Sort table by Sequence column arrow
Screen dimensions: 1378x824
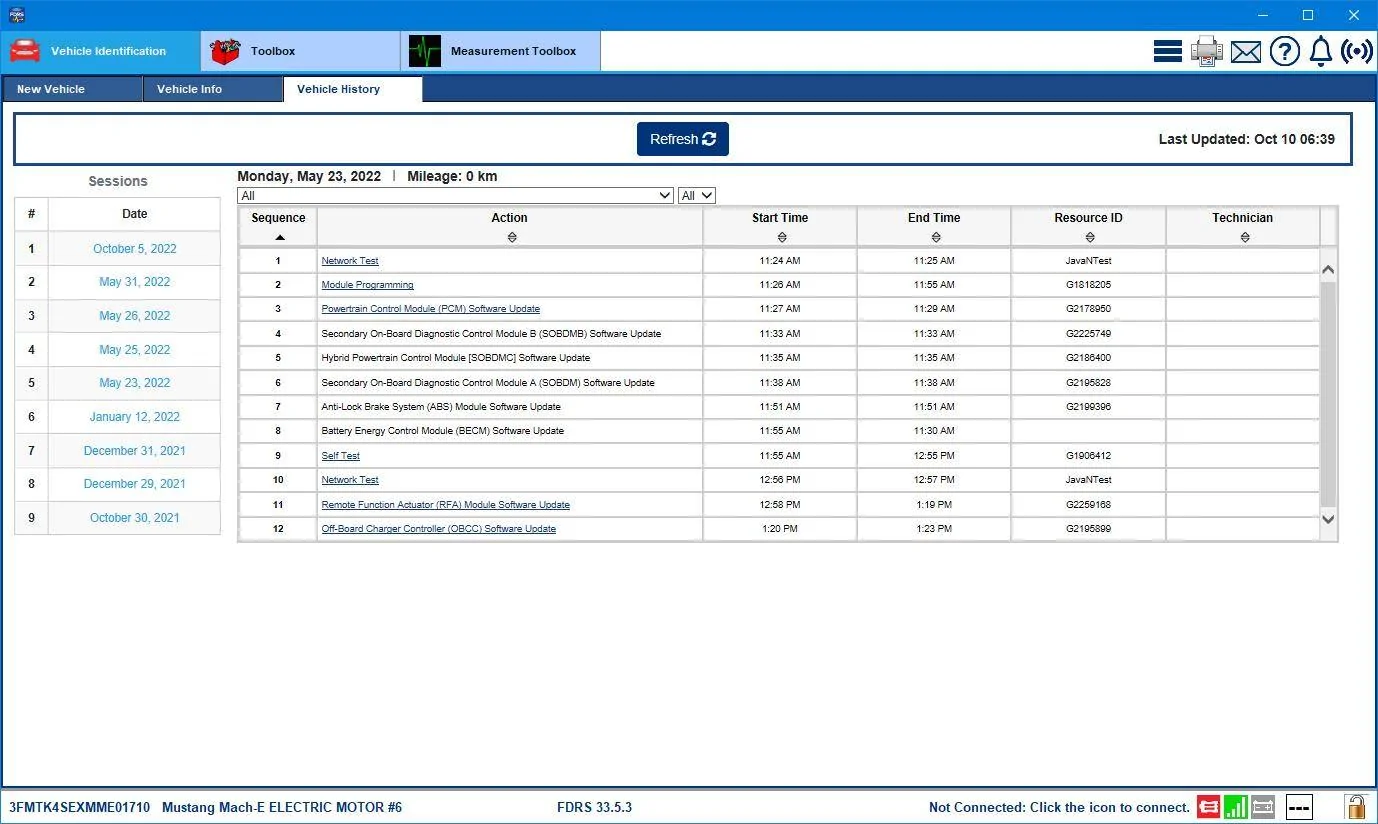pyautogui.click(x=279, y=237)
